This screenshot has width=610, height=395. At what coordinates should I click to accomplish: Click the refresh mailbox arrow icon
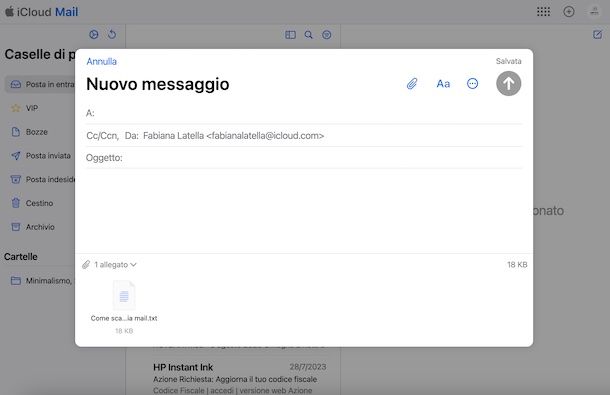(x=112, y=34)
